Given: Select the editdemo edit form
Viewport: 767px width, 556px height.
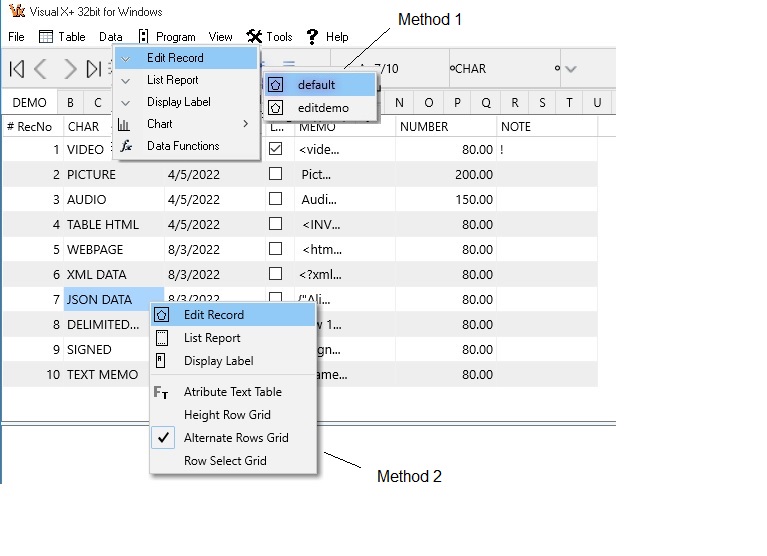Looking at the screenshot, I should 321,108.
